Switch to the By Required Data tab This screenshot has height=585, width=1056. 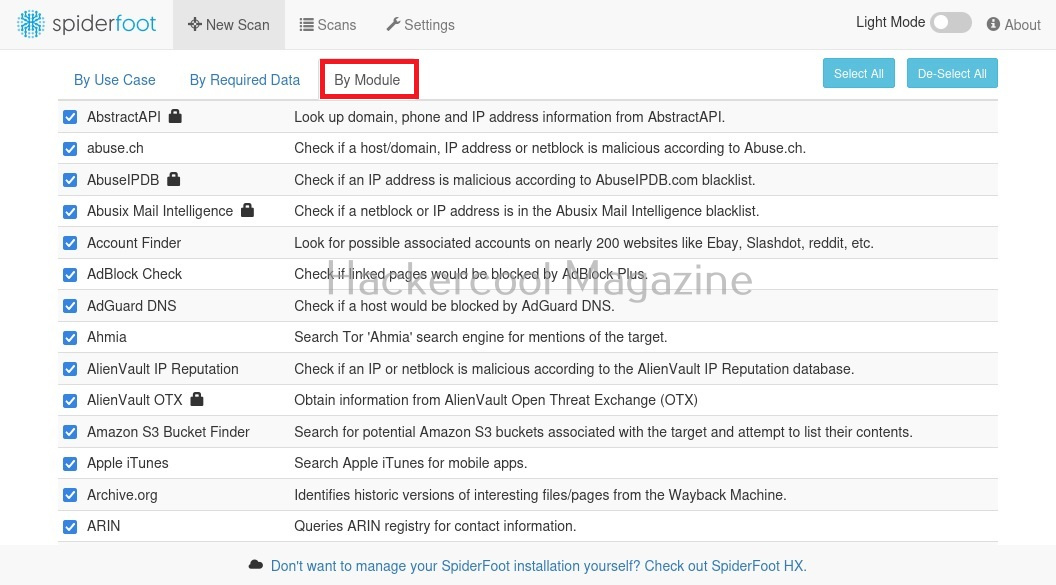pos(244,79)
